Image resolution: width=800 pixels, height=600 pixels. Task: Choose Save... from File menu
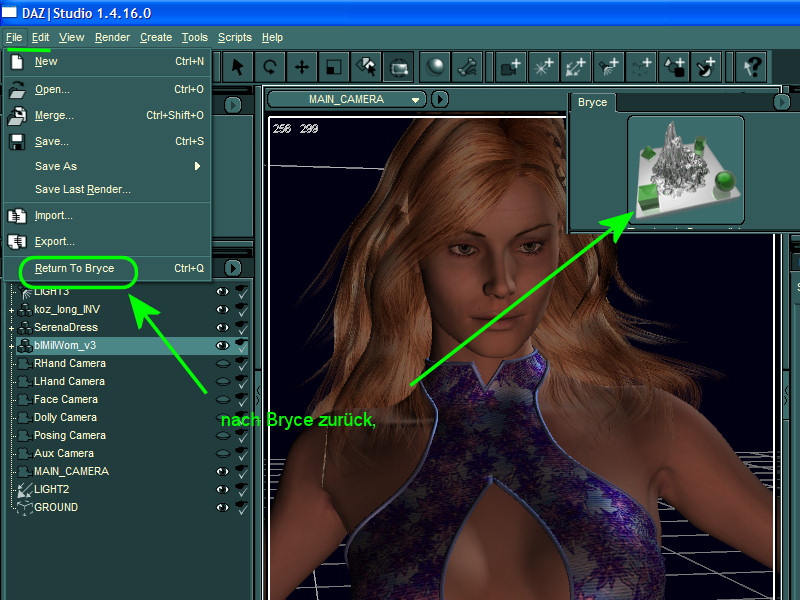point(107,142)
